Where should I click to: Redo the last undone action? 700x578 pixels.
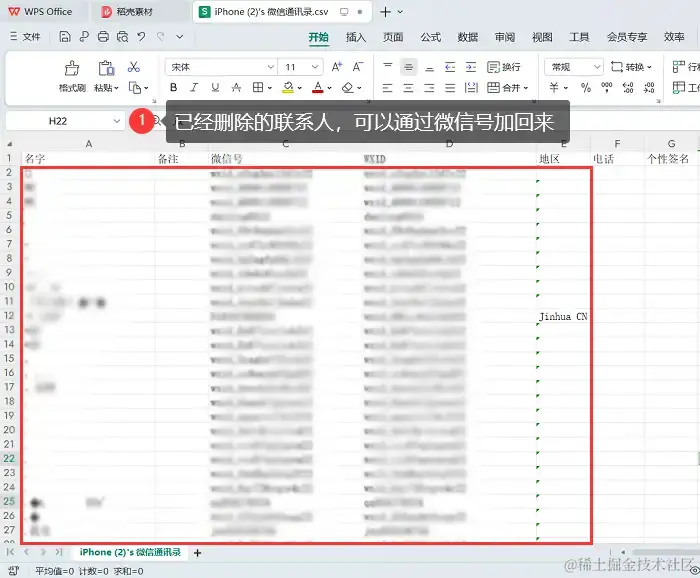[x=160, y=37]
